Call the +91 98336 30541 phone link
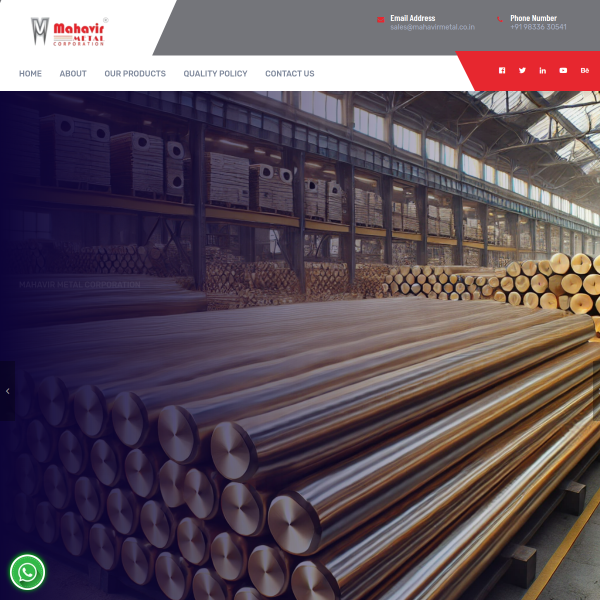This screenshot has width=600, height=600. click(x=538, y=27)
